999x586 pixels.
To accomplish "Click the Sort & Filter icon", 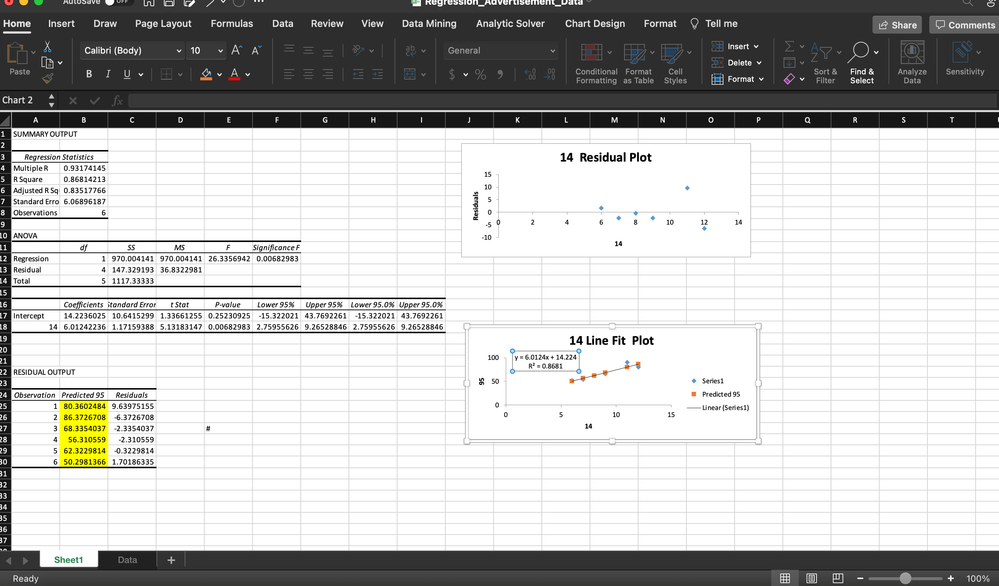I will [x=822, y=53].
